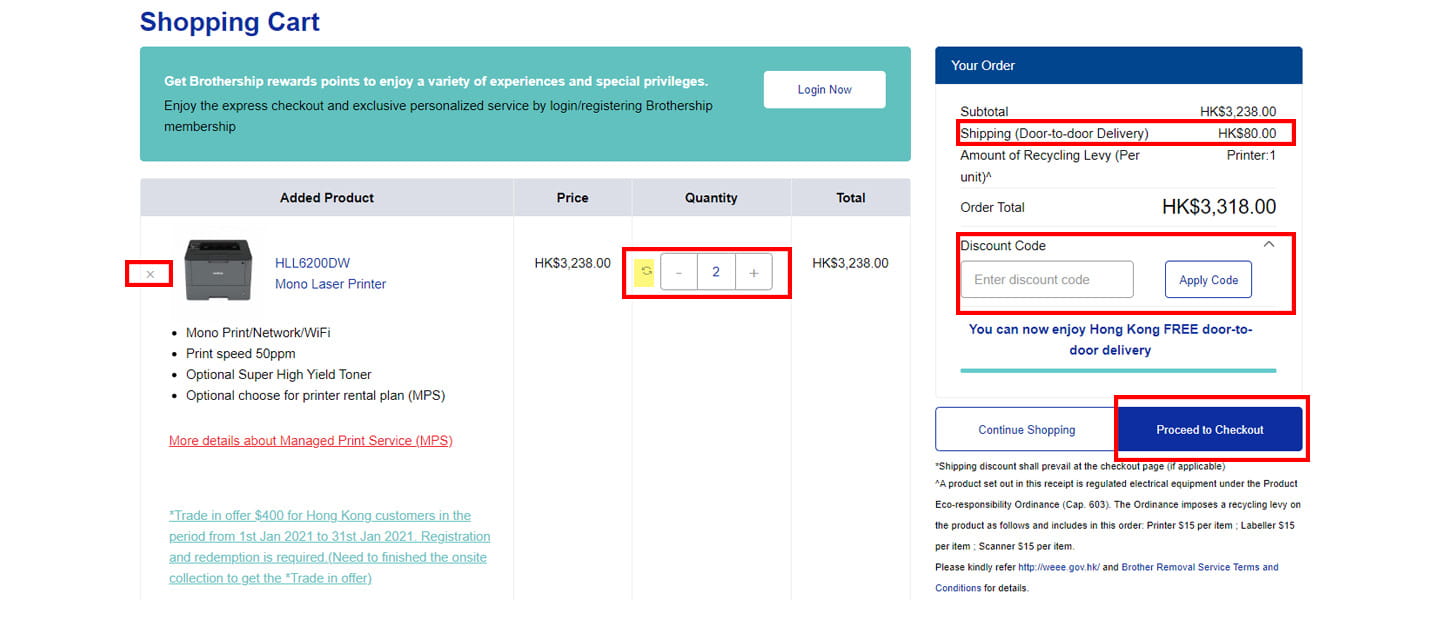1440x620 pixels.
Task: Decrease quantity with the minus button
Action: click(x=679, y=272)
